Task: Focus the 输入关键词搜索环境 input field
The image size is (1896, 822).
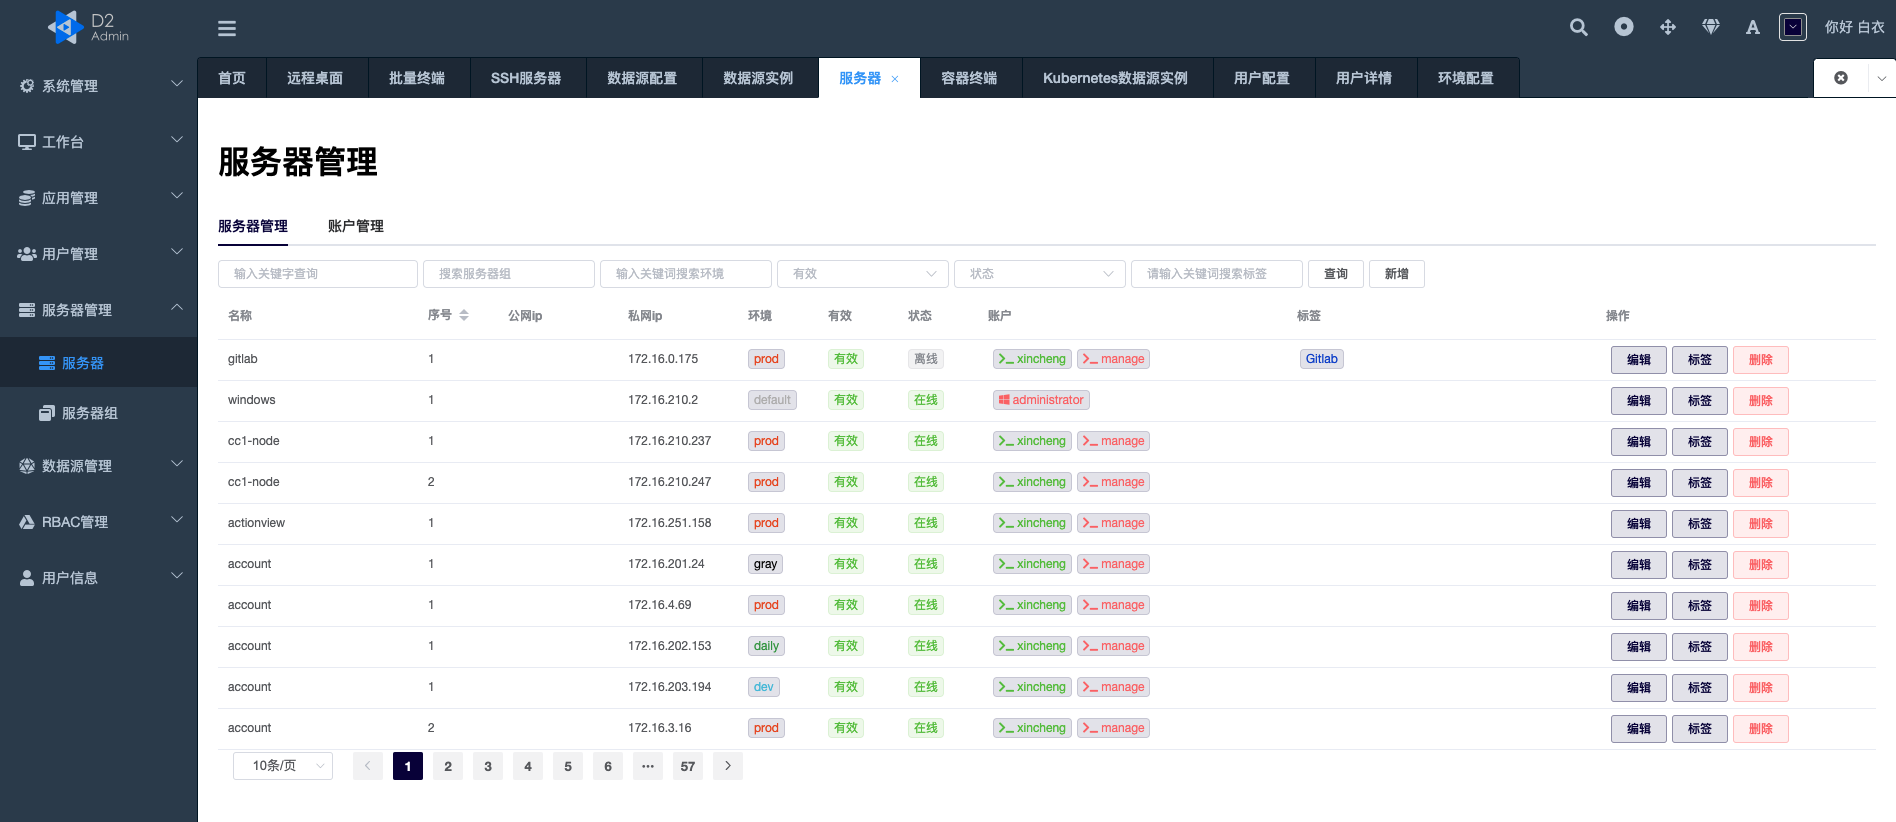Action: tap(686, 274)
